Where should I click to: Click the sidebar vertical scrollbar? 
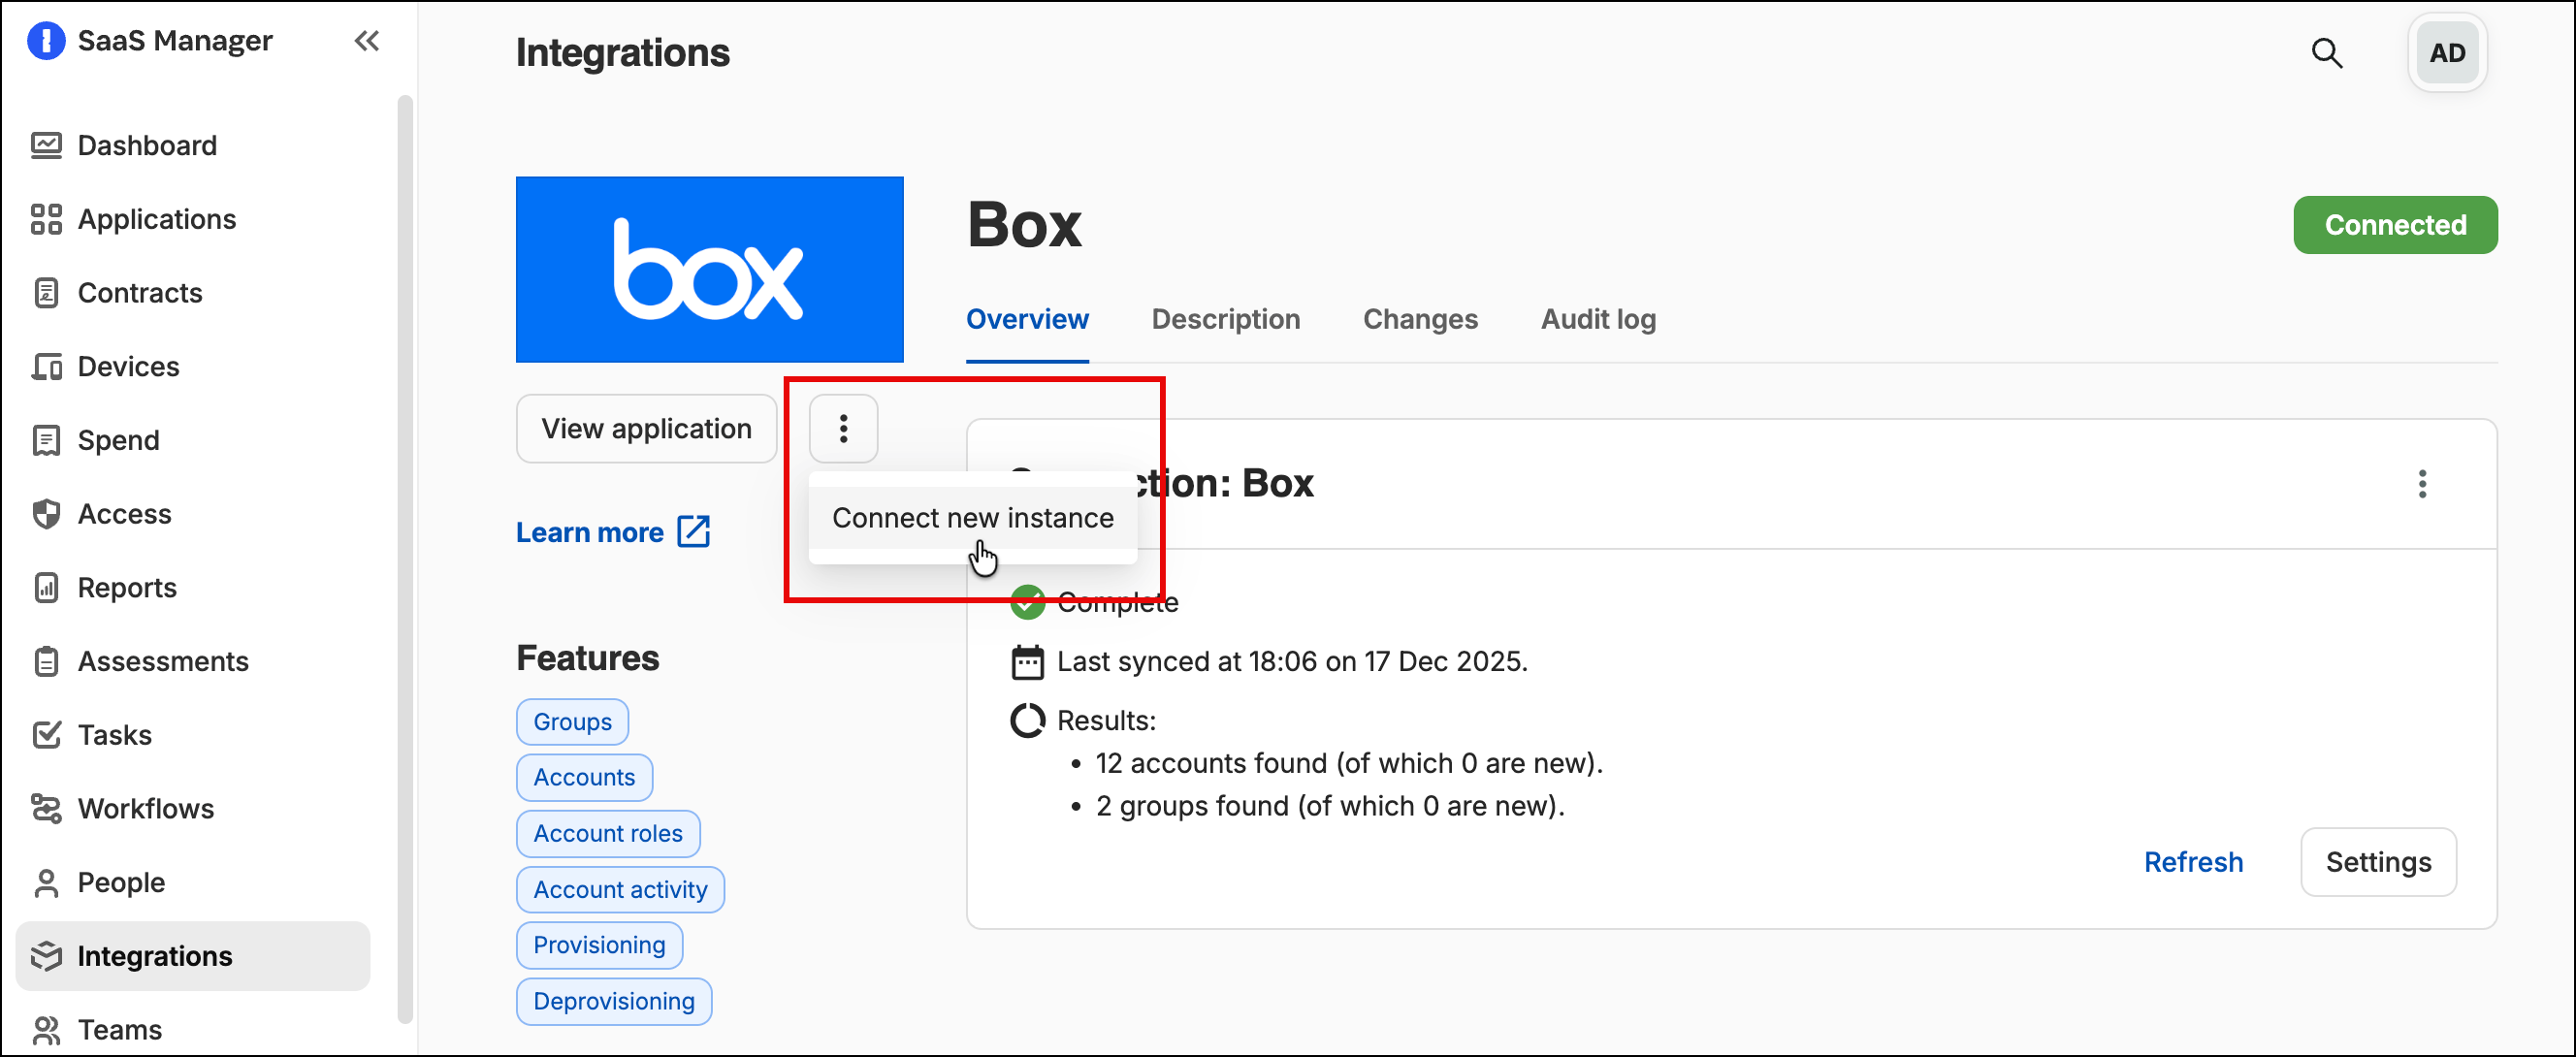coord(404,560)
